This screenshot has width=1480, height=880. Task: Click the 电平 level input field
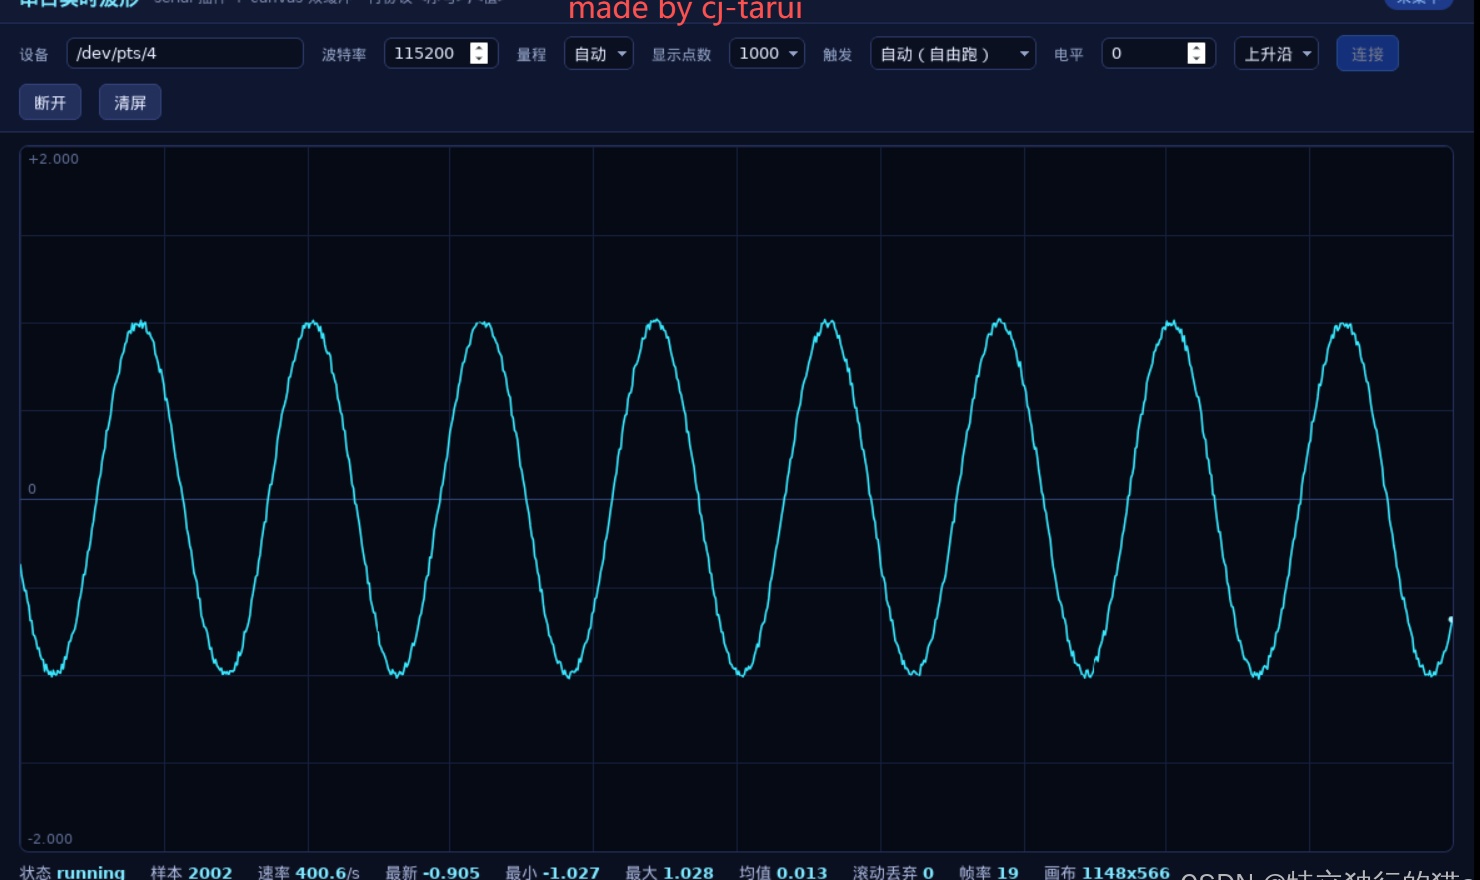(x=1158, y=53)
